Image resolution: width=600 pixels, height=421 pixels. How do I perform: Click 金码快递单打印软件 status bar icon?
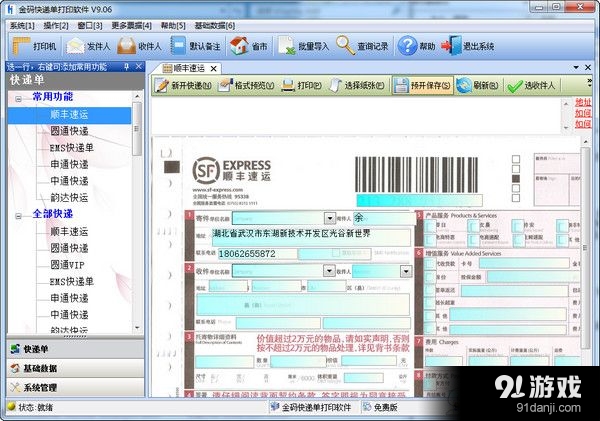274,407
